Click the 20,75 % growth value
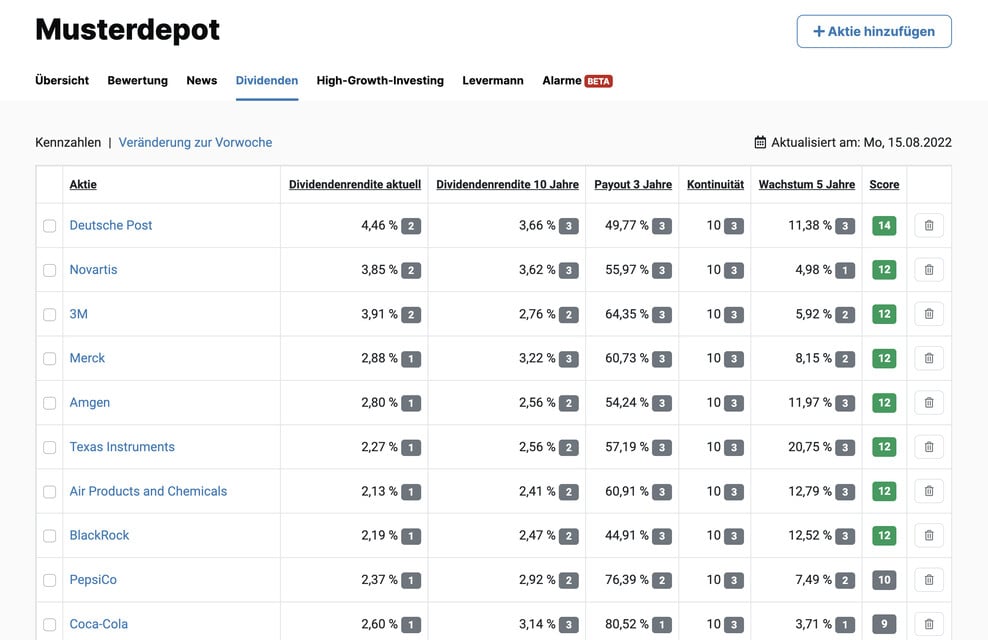This screenshot has height=640, width=988. point(810,447)
